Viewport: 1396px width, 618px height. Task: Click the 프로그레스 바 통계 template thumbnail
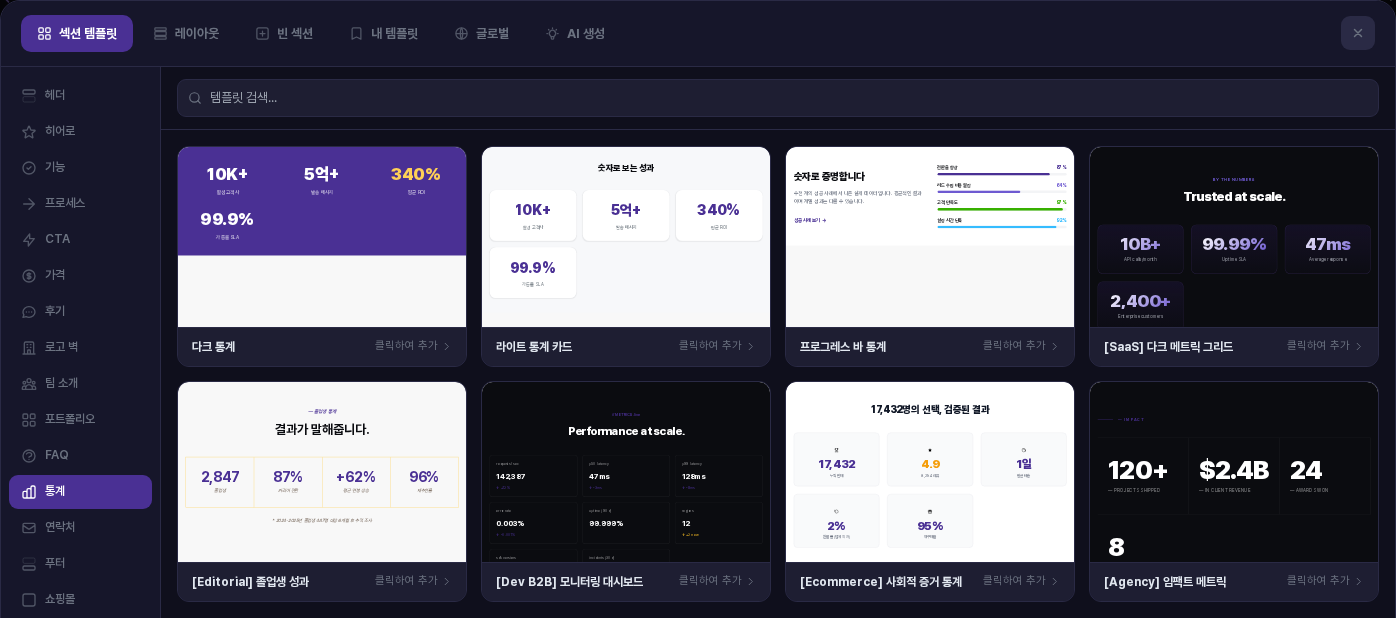point(930,237)
